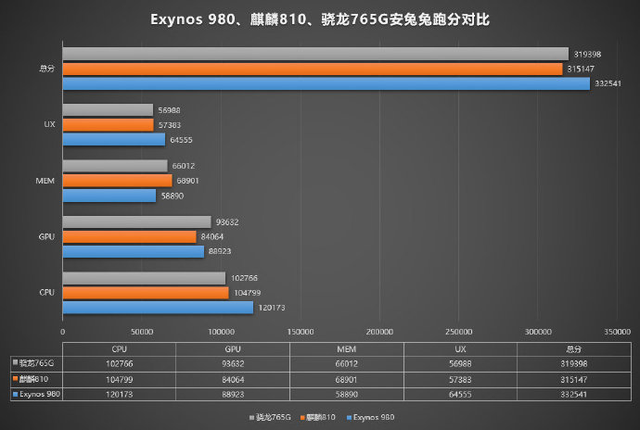Select the orange 总分 bar labeled 315147
Viewport: 640px width, 430px height.
(312, 69)
